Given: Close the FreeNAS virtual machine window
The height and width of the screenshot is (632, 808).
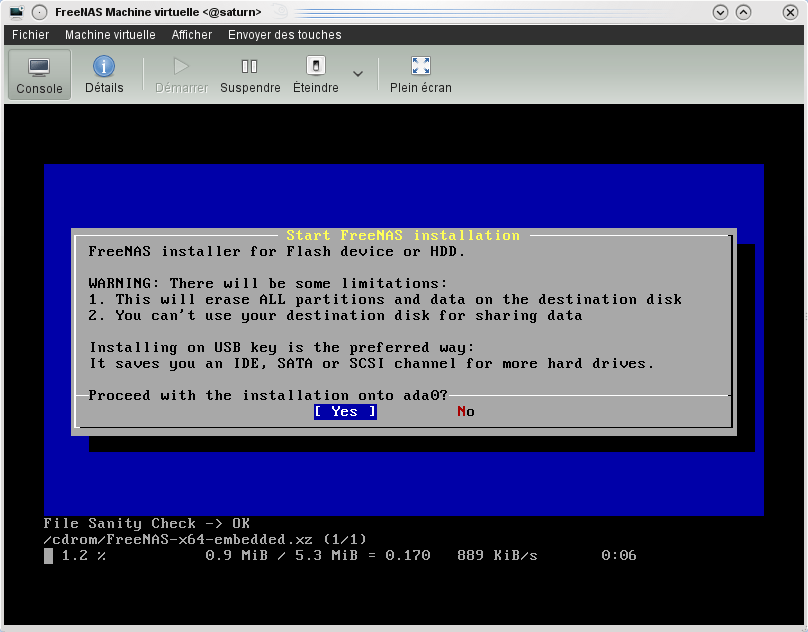Looking at the screenshot, I should coord(790,12).
